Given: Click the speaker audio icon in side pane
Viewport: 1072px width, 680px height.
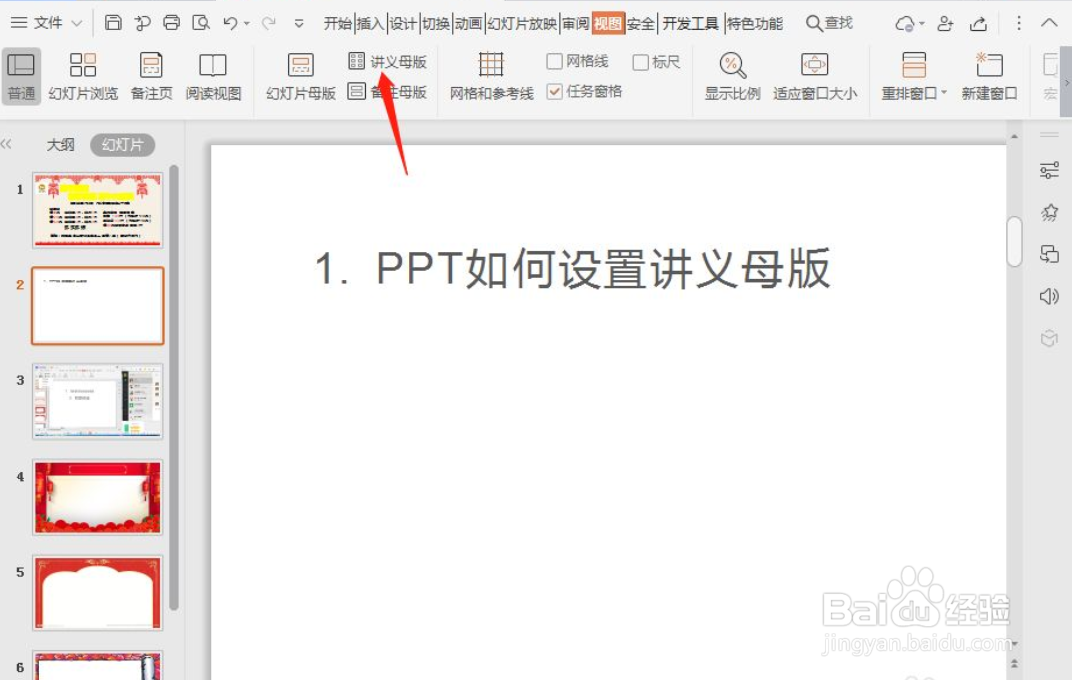Looking at the screenshot, I should [1049, 296].
